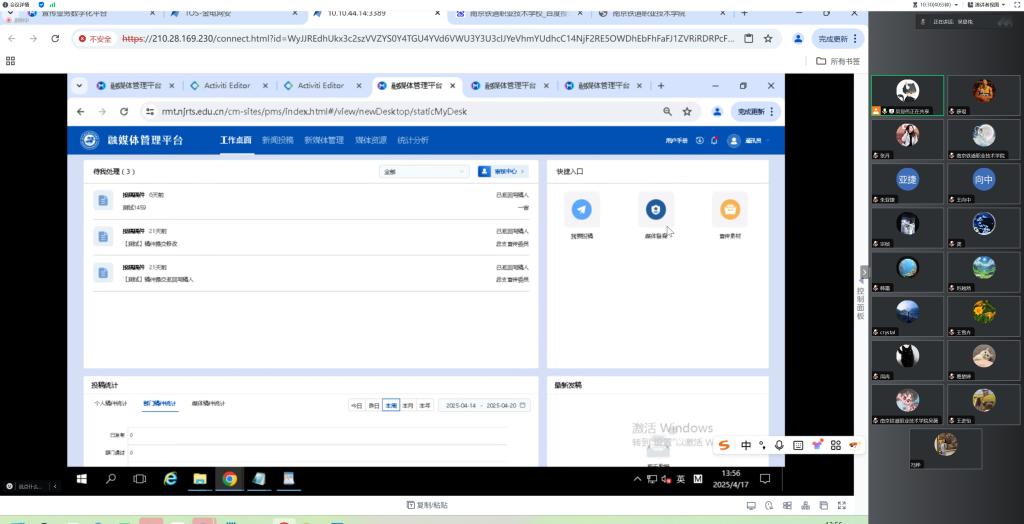This screenshot has width=1024, height=524.
Task: Click the remote taskbar search icon
Action: pos(111,479)
